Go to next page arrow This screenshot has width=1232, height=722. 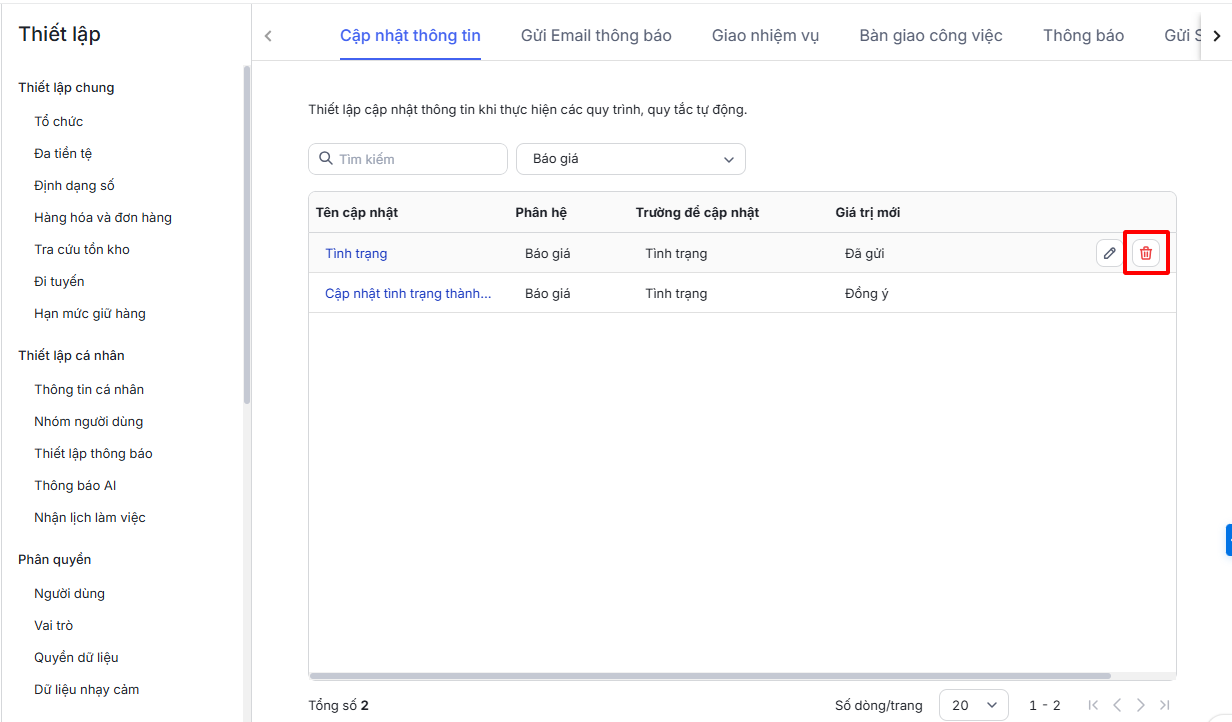pos(1141,705)
